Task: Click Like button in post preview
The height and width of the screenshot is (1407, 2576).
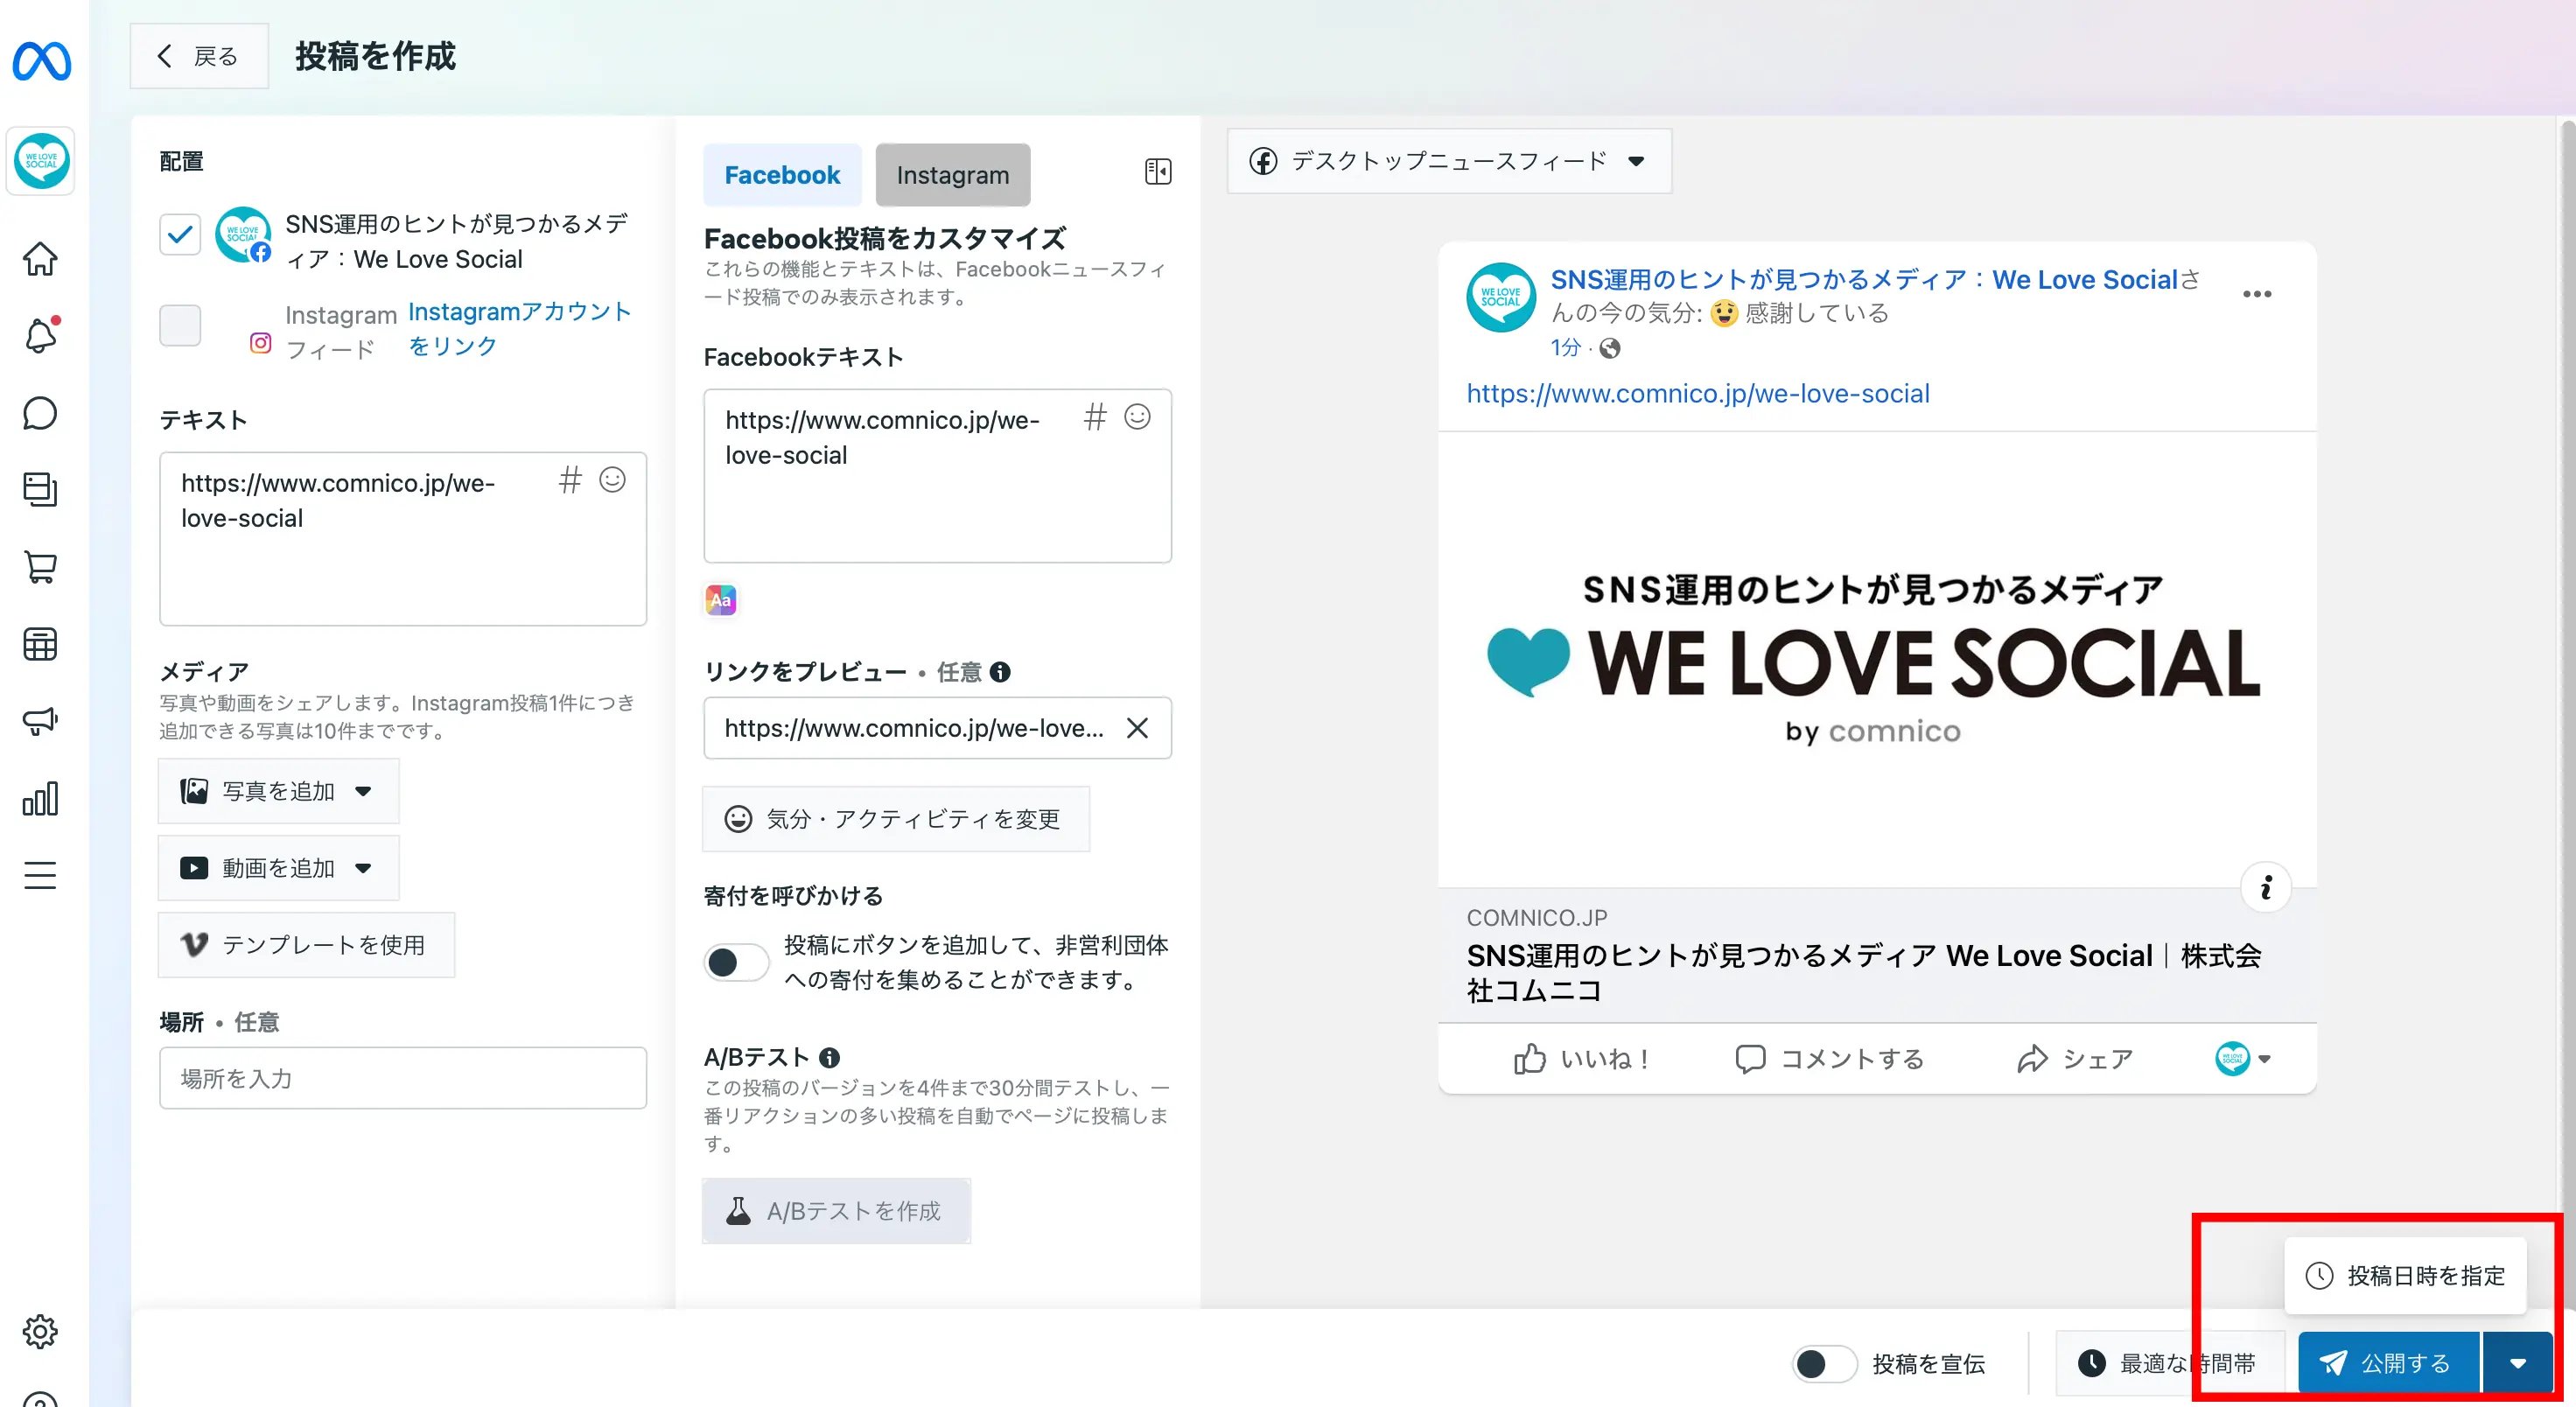Action: [x=1582, y=1059]
